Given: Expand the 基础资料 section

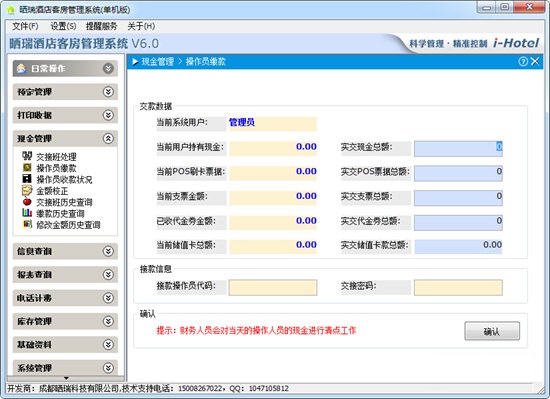Looking at the screenshot, I should click(108, 344).
